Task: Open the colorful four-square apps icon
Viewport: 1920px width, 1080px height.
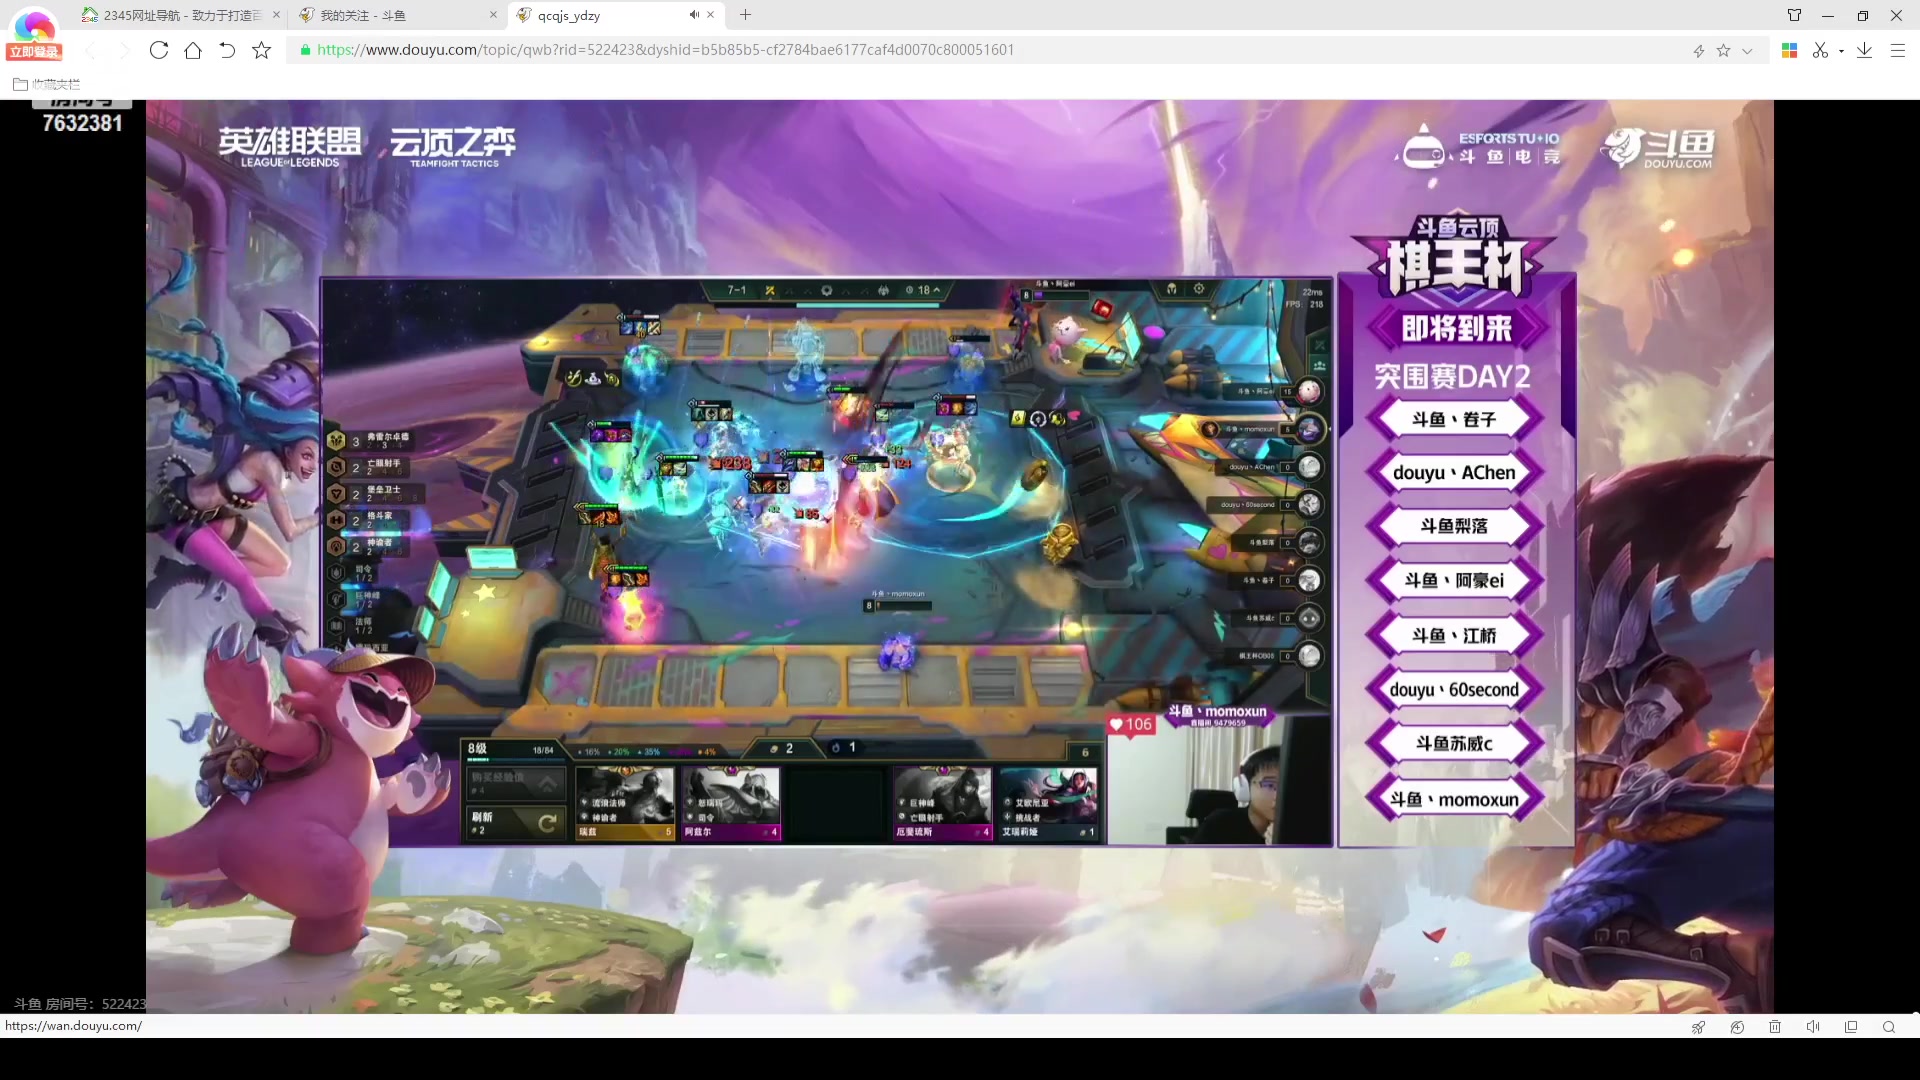Action: coord(1790,50)
